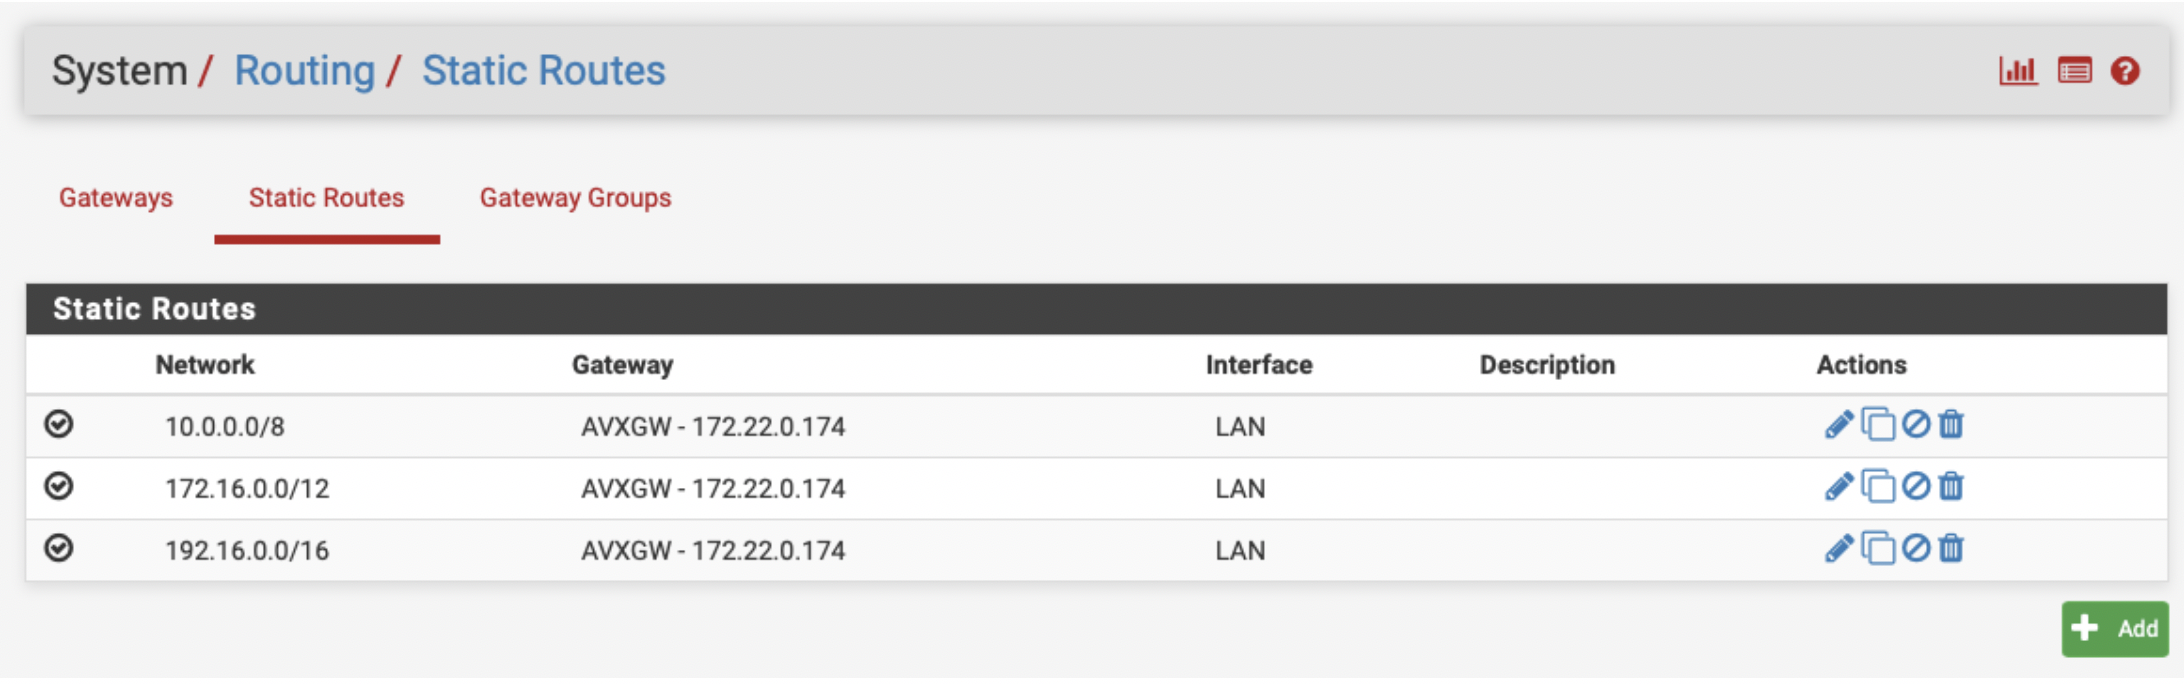Image resolution: width=2184 pixels, height=684 pixels.
Task: Open the help question mark icon
Action: point(2125,71)
